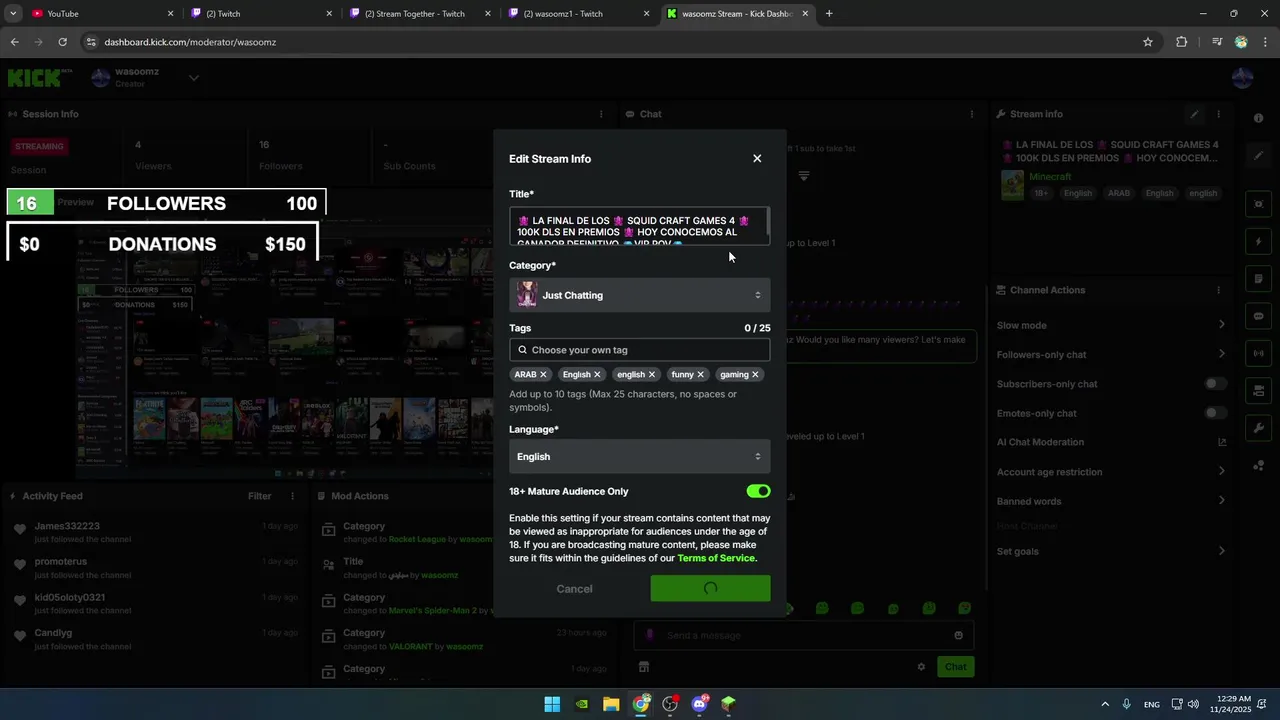Toggle Subscribers-only chat switch

(1215, 384)
